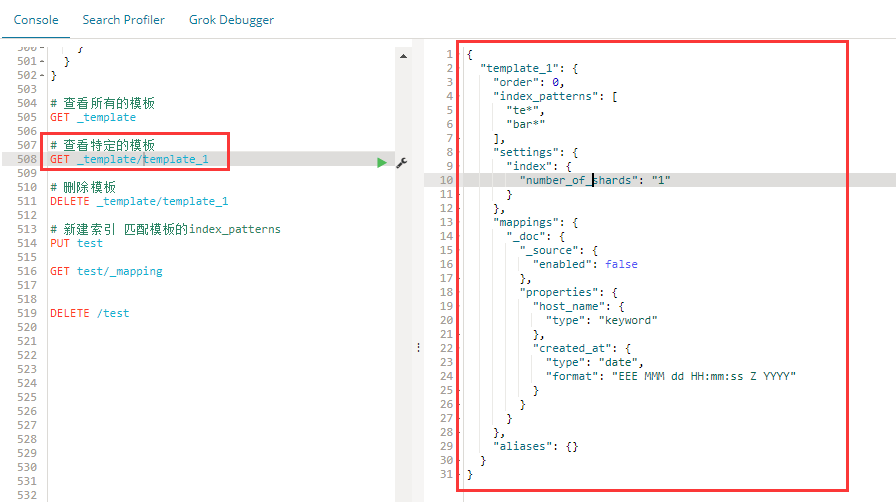The width and height of the screenshot is (896, 502).
Task: Click the comment '# 删除模板'
Action: coord(83,188)
